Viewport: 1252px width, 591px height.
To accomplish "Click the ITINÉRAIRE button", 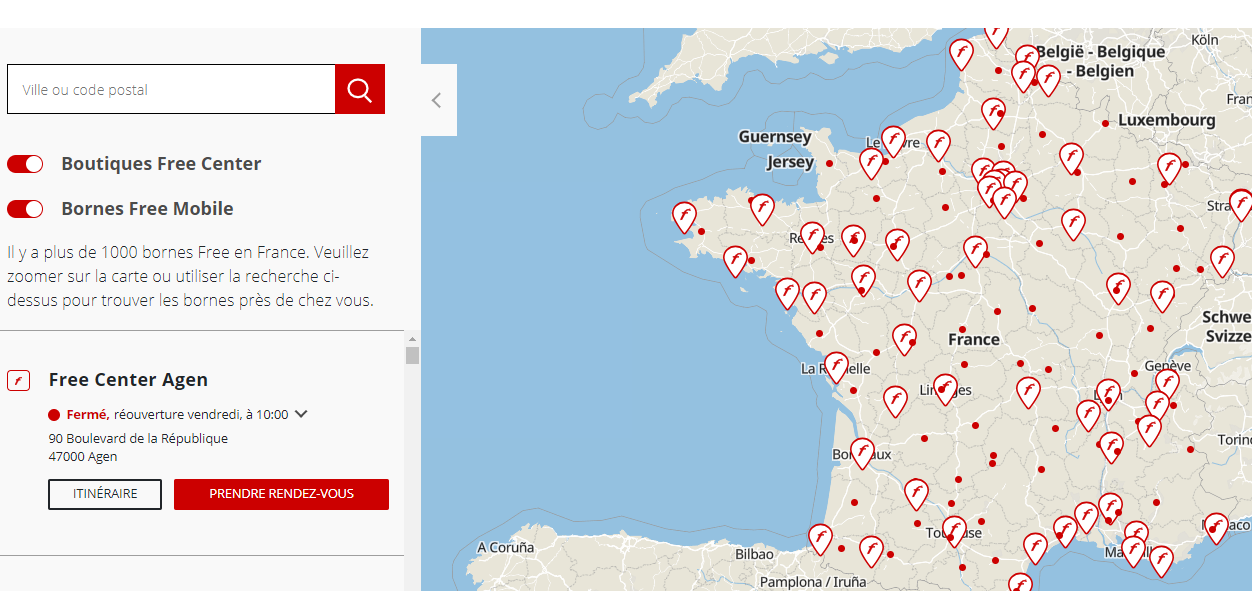I will 105,494.
